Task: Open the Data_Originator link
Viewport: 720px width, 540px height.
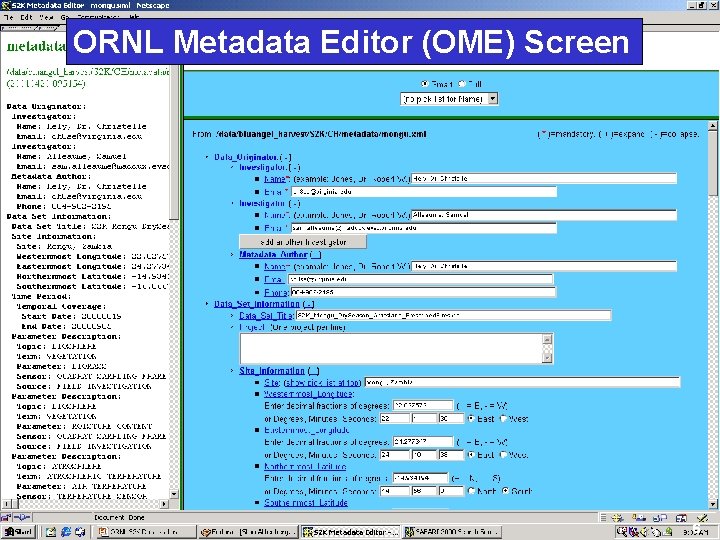Action: click(246, 157)
